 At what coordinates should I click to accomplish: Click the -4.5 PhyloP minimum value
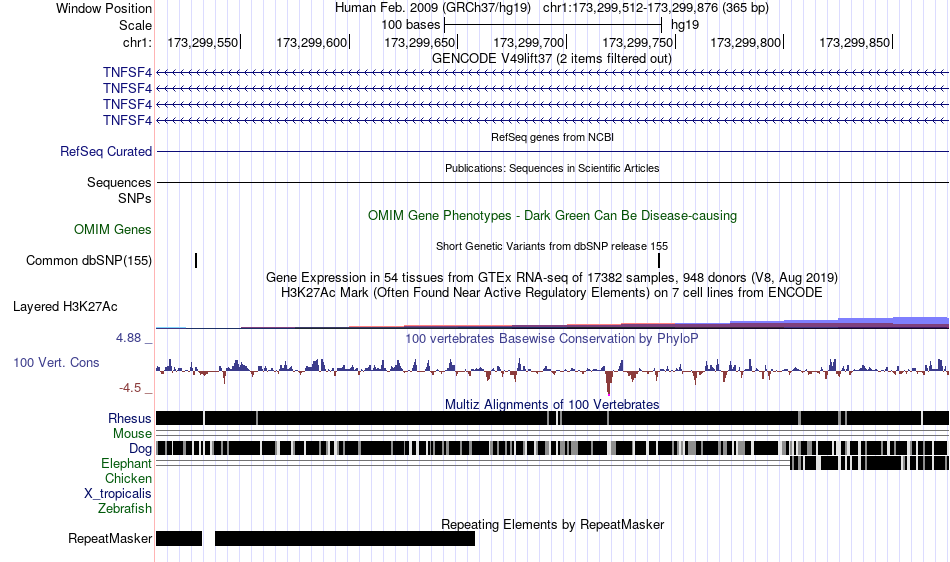pyautogui.click(x=130, y=388)
